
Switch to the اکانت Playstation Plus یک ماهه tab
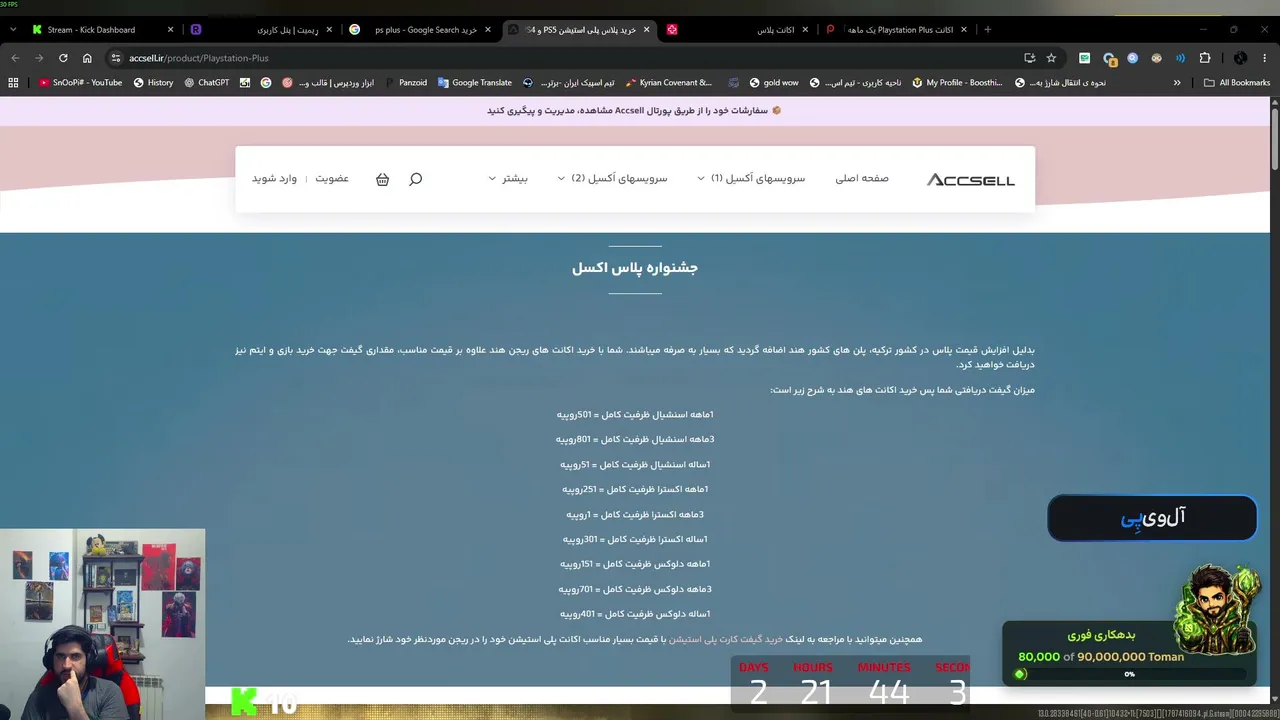pos(896,30)
